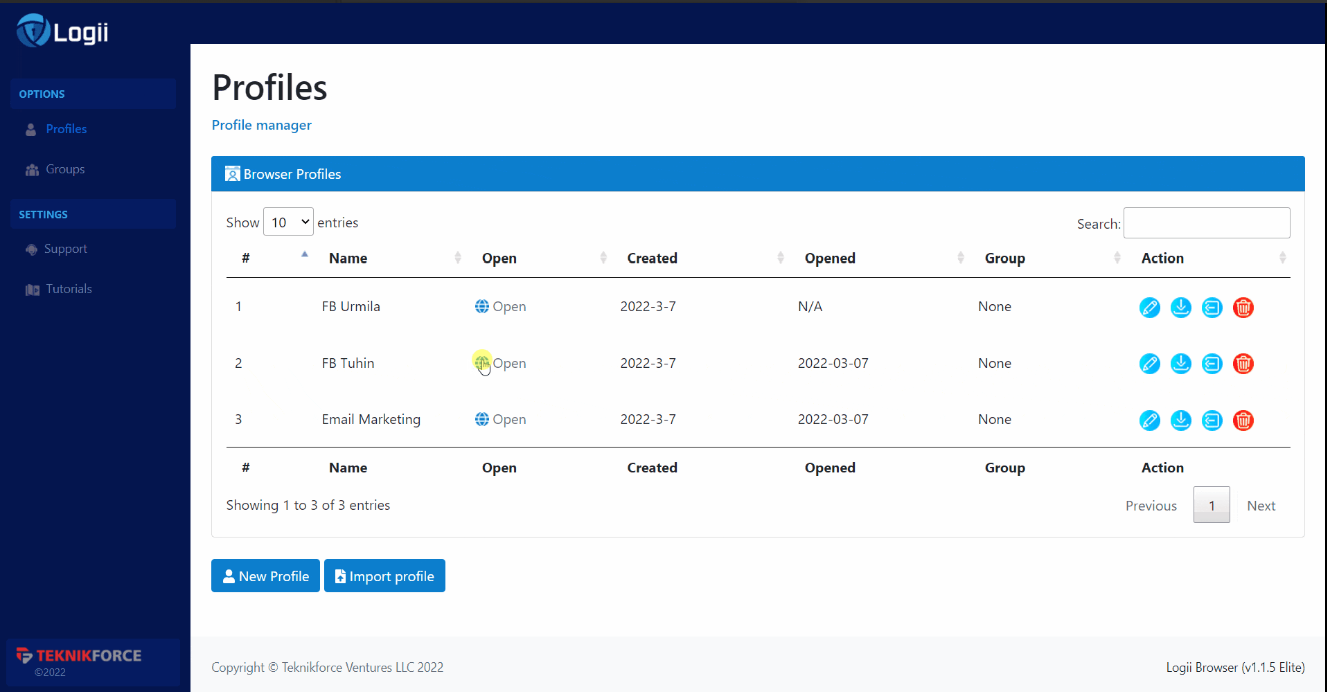Click the Showing 1 to 3 entries text
The width and height of the screenshot is (1327, 692).
(308, 505)
